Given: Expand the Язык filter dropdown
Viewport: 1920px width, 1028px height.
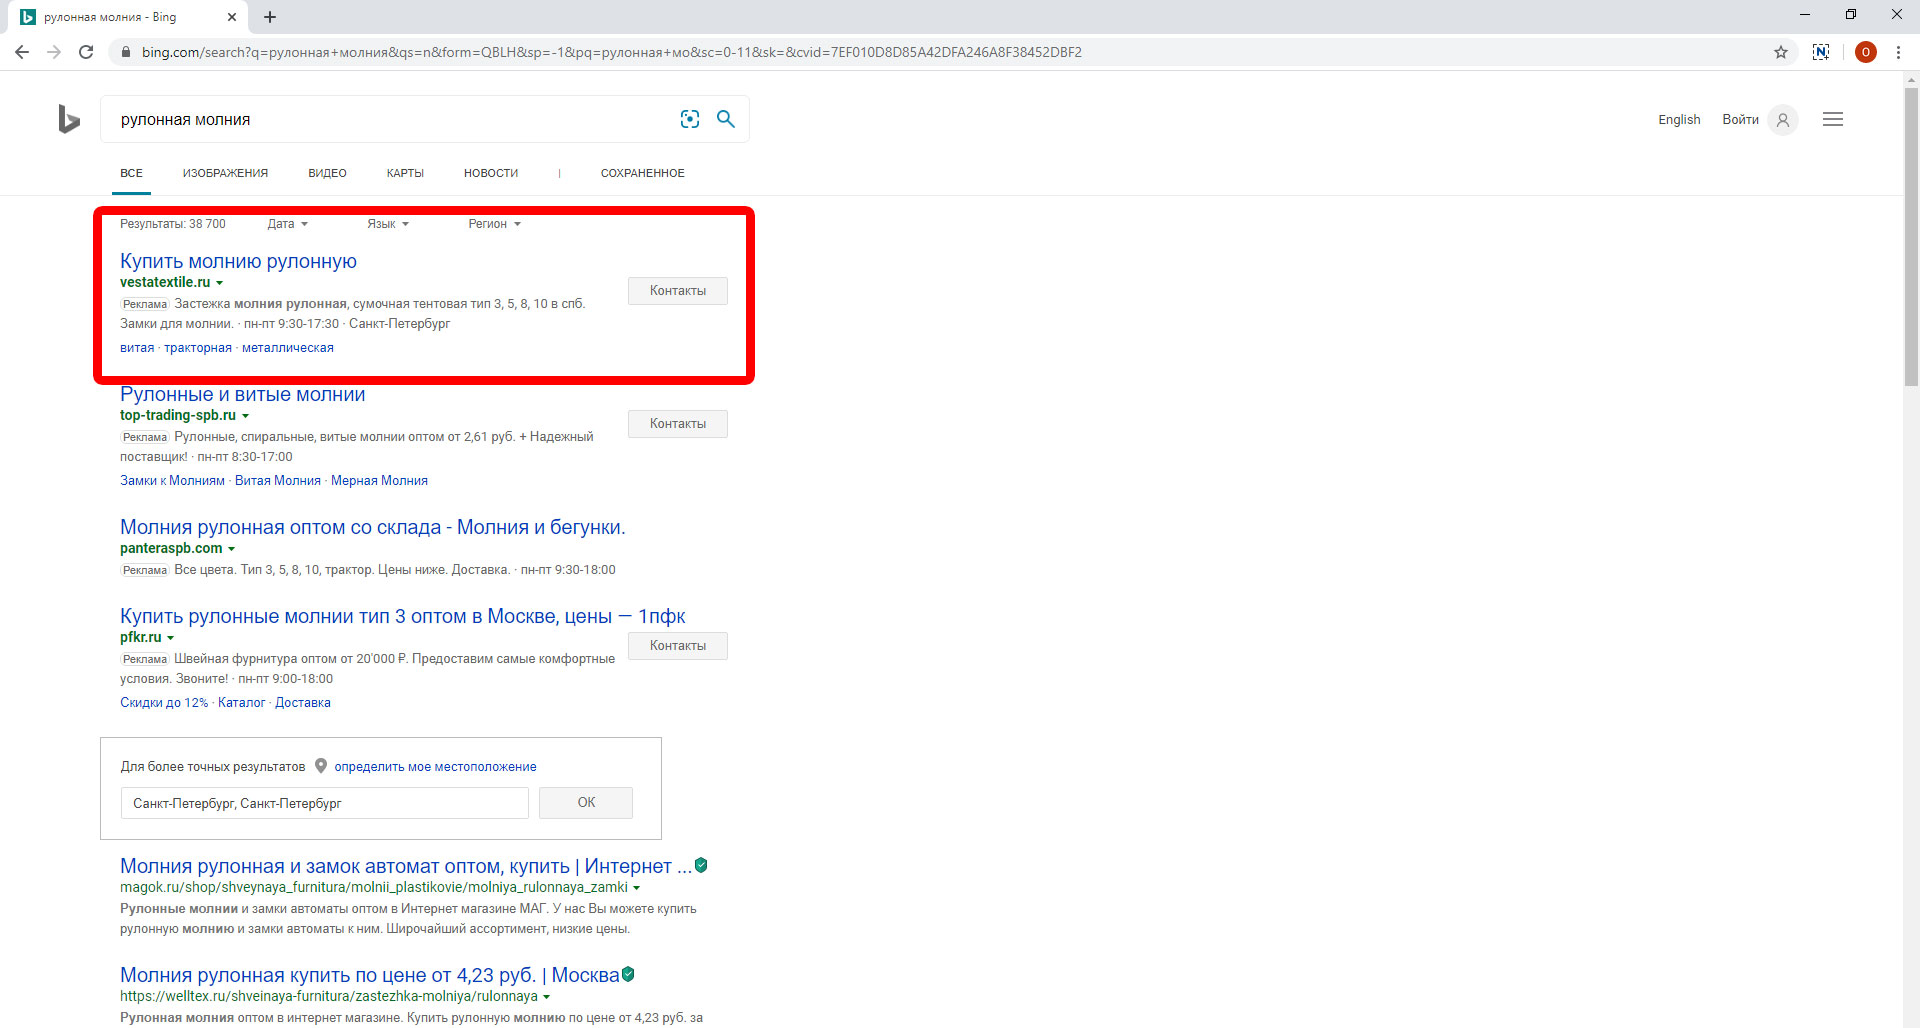Looking at the screenshot, I should tap(388, 224).
